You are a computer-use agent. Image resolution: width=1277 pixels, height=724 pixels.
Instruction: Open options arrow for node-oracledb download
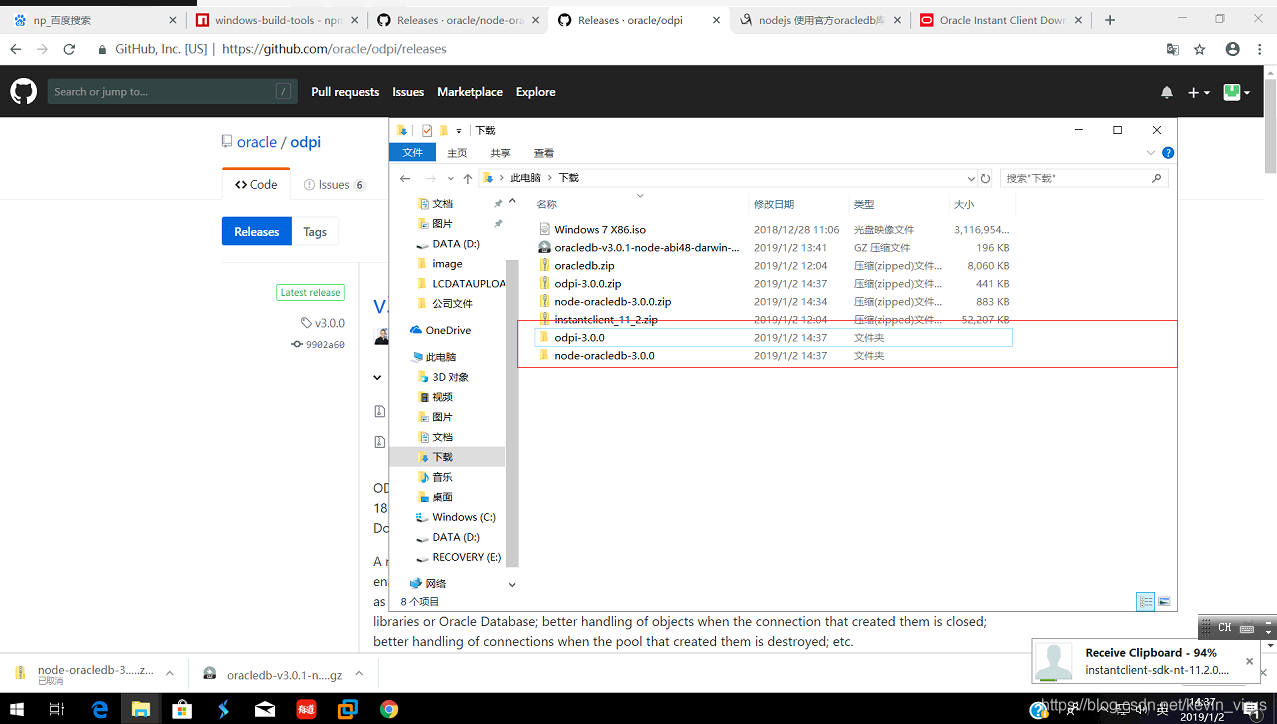(x=170, y=674)
